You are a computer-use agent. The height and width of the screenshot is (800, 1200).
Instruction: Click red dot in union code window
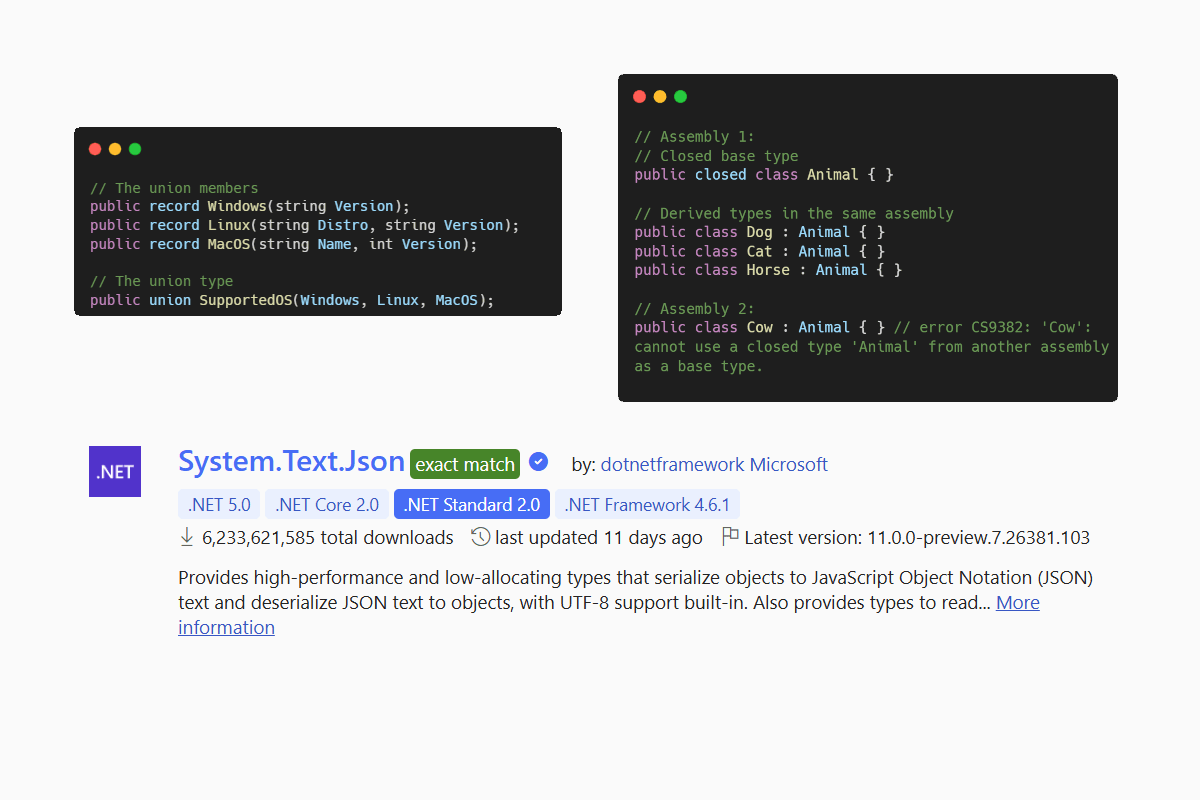click(x=95, y=149)
